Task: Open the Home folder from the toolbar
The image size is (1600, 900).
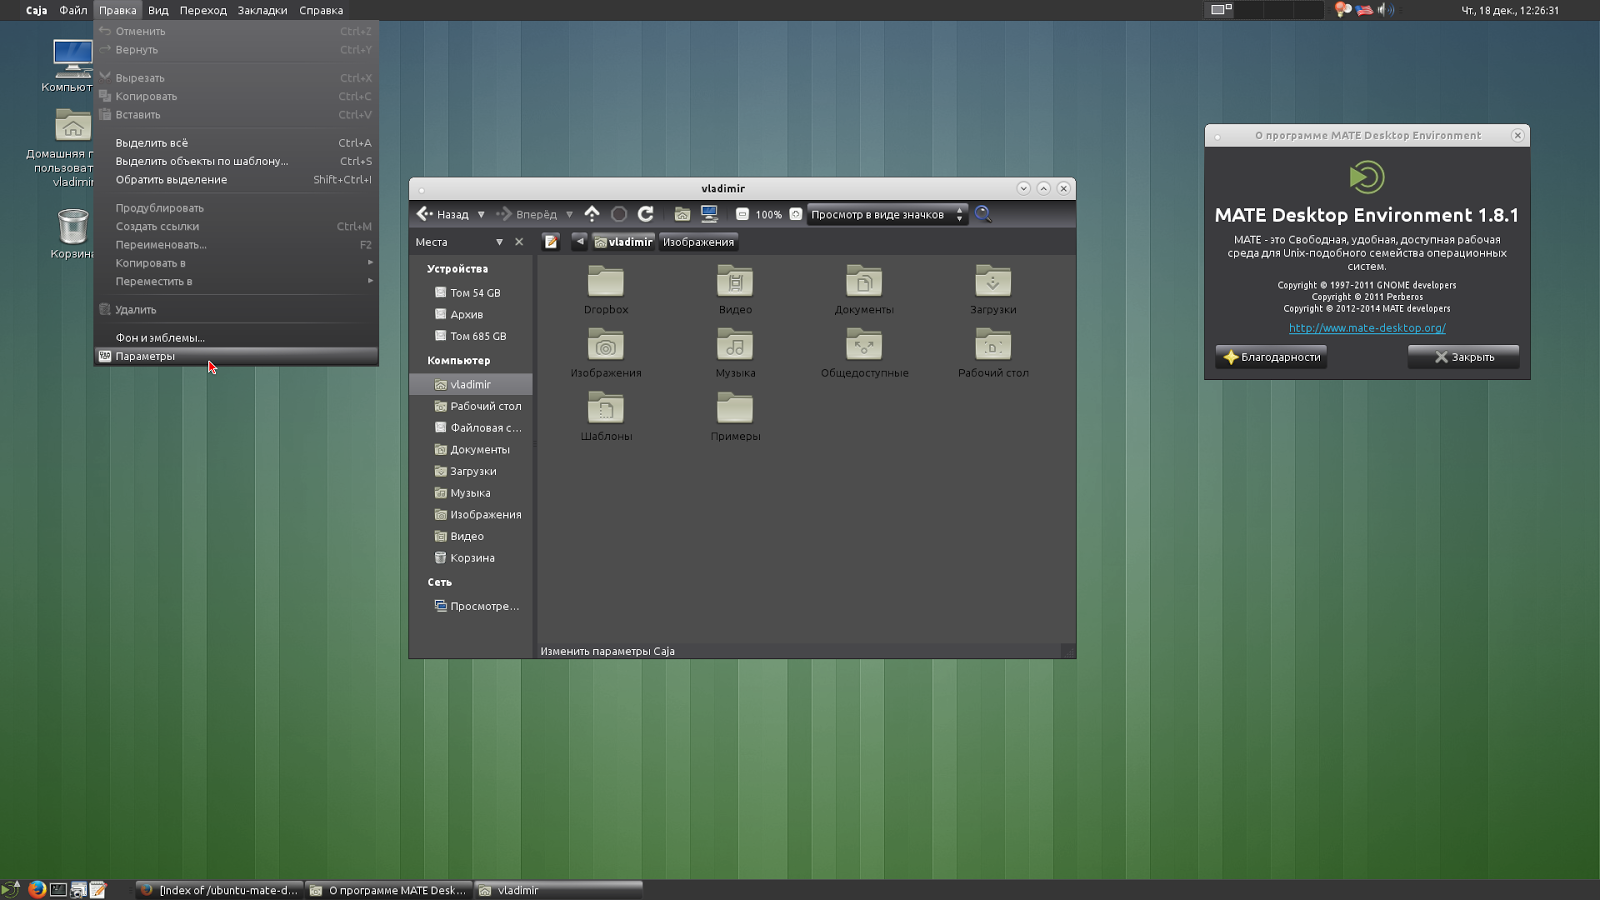Action: point(682,214)
